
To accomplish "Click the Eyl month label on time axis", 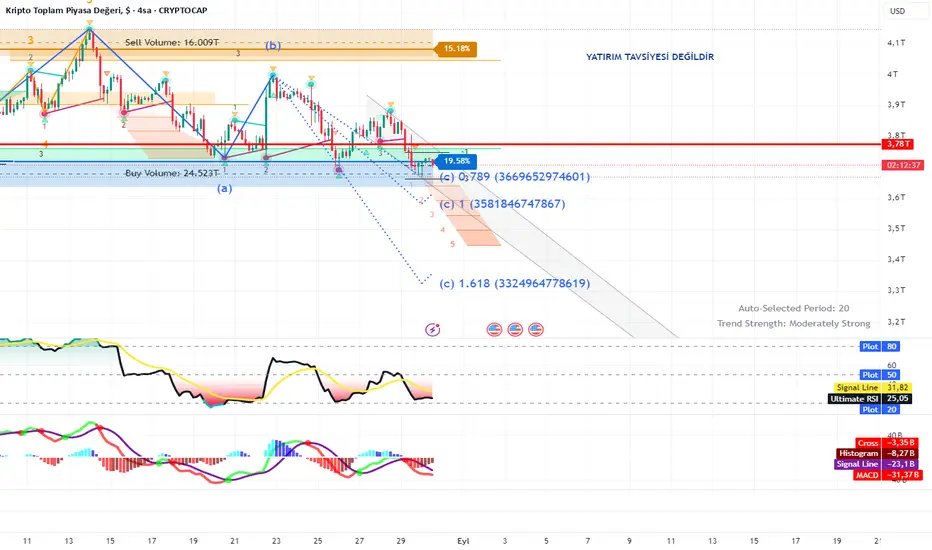I will click(463, 541).
